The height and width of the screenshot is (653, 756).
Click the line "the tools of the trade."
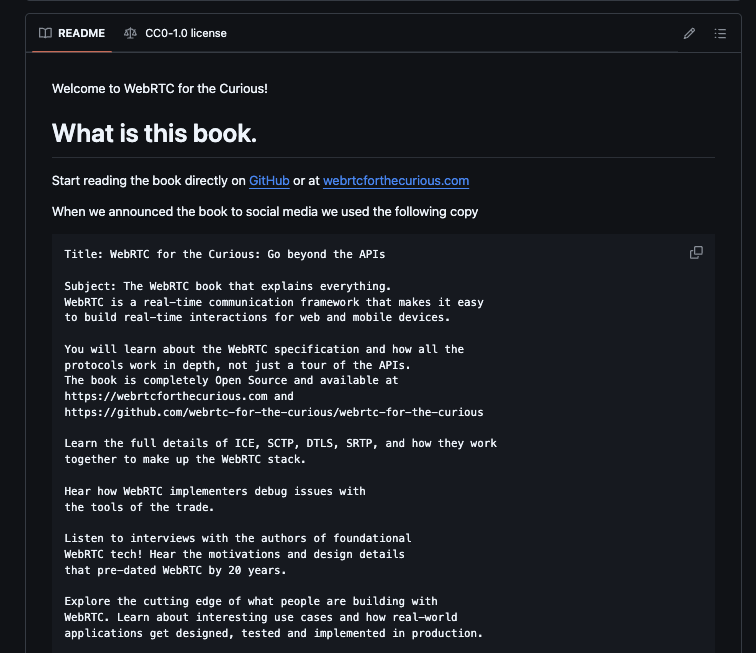pyautogui.click(x=139, y=507)
